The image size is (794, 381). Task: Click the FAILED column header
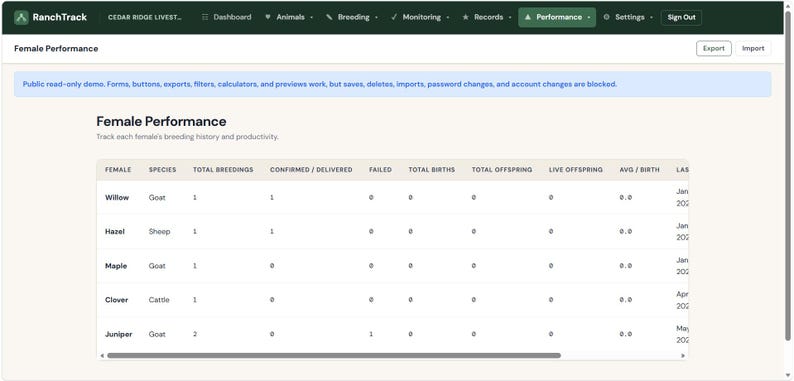380,170
